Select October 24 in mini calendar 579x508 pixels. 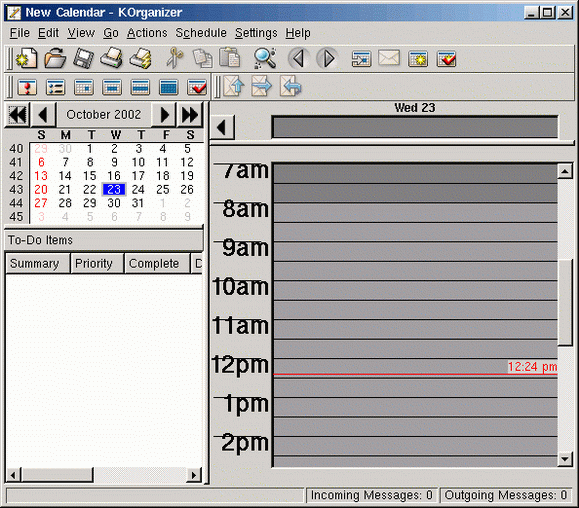click(x=138, y=189)
